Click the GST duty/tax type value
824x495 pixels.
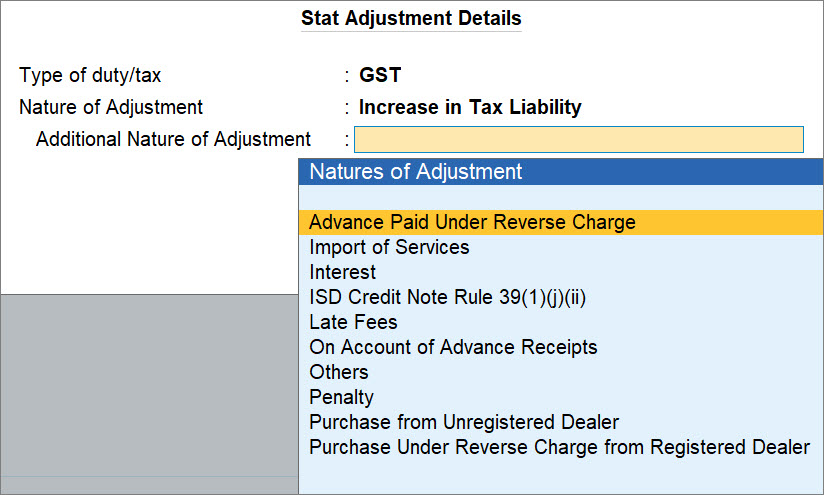click(380, 75)
